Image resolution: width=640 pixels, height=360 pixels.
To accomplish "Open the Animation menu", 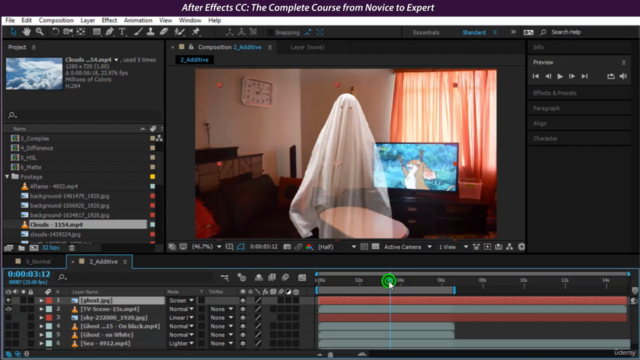I will [138, 20].
